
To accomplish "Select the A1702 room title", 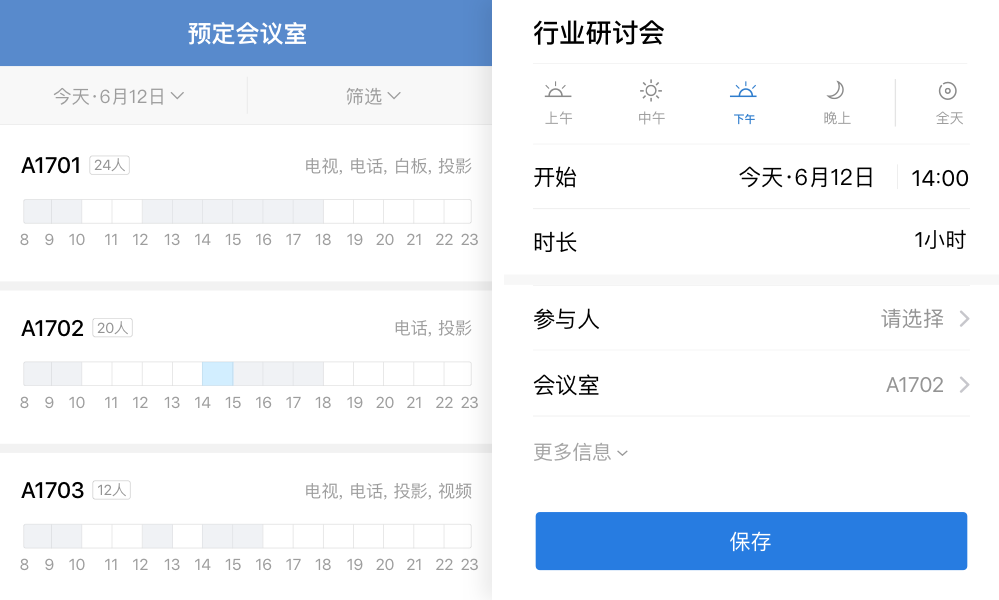I will click(52, 329).
